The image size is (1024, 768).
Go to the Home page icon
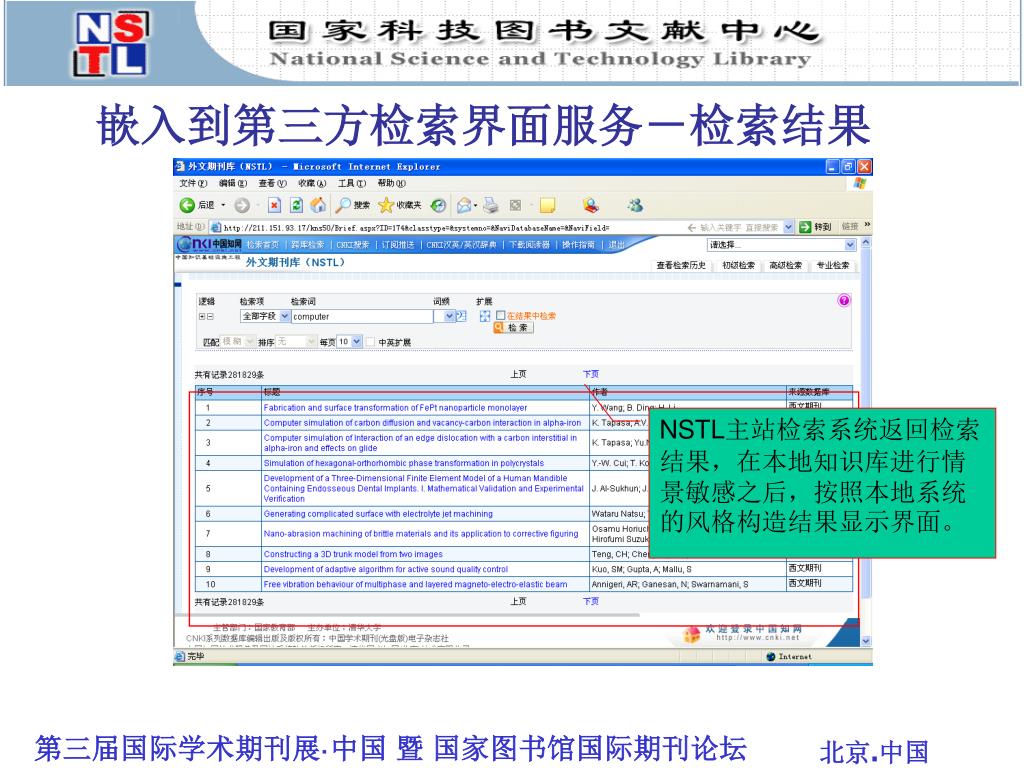pyautogui.click(x=318, y=205)
